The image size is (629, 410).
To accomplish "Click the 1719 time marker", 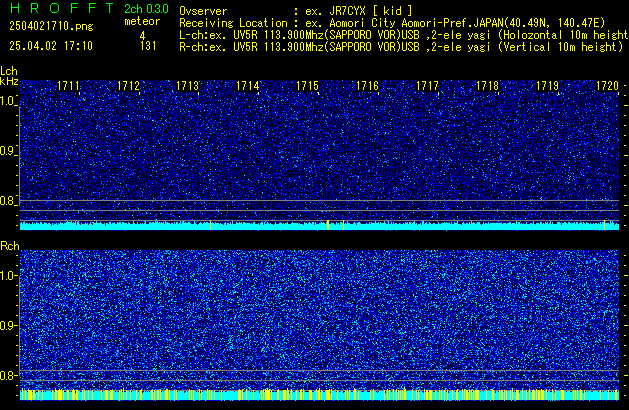I will (548, 86).
